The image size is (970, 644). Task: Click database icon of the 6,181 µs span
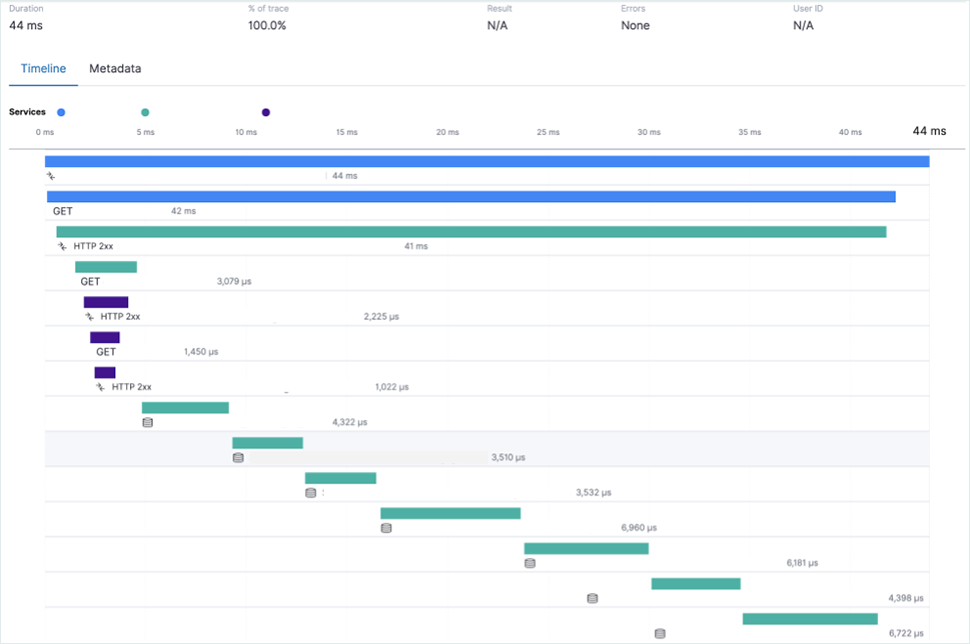coord(530,563)
